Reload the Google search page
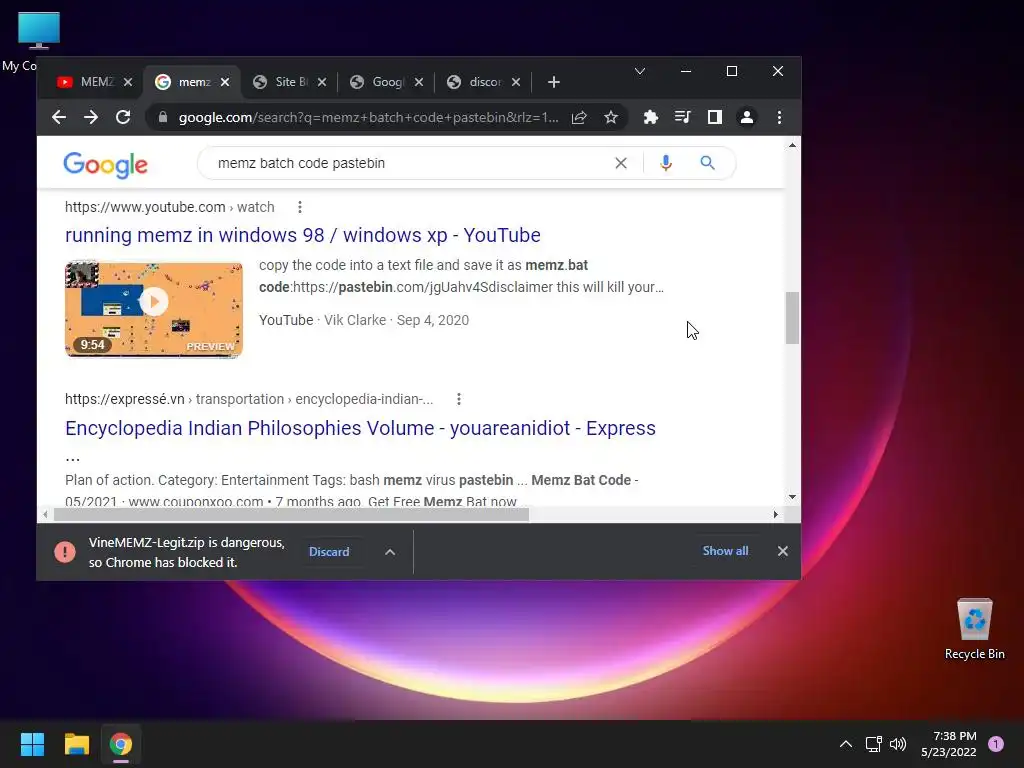This screenshot has height=768, width=1024. click(x=123, y=118)
